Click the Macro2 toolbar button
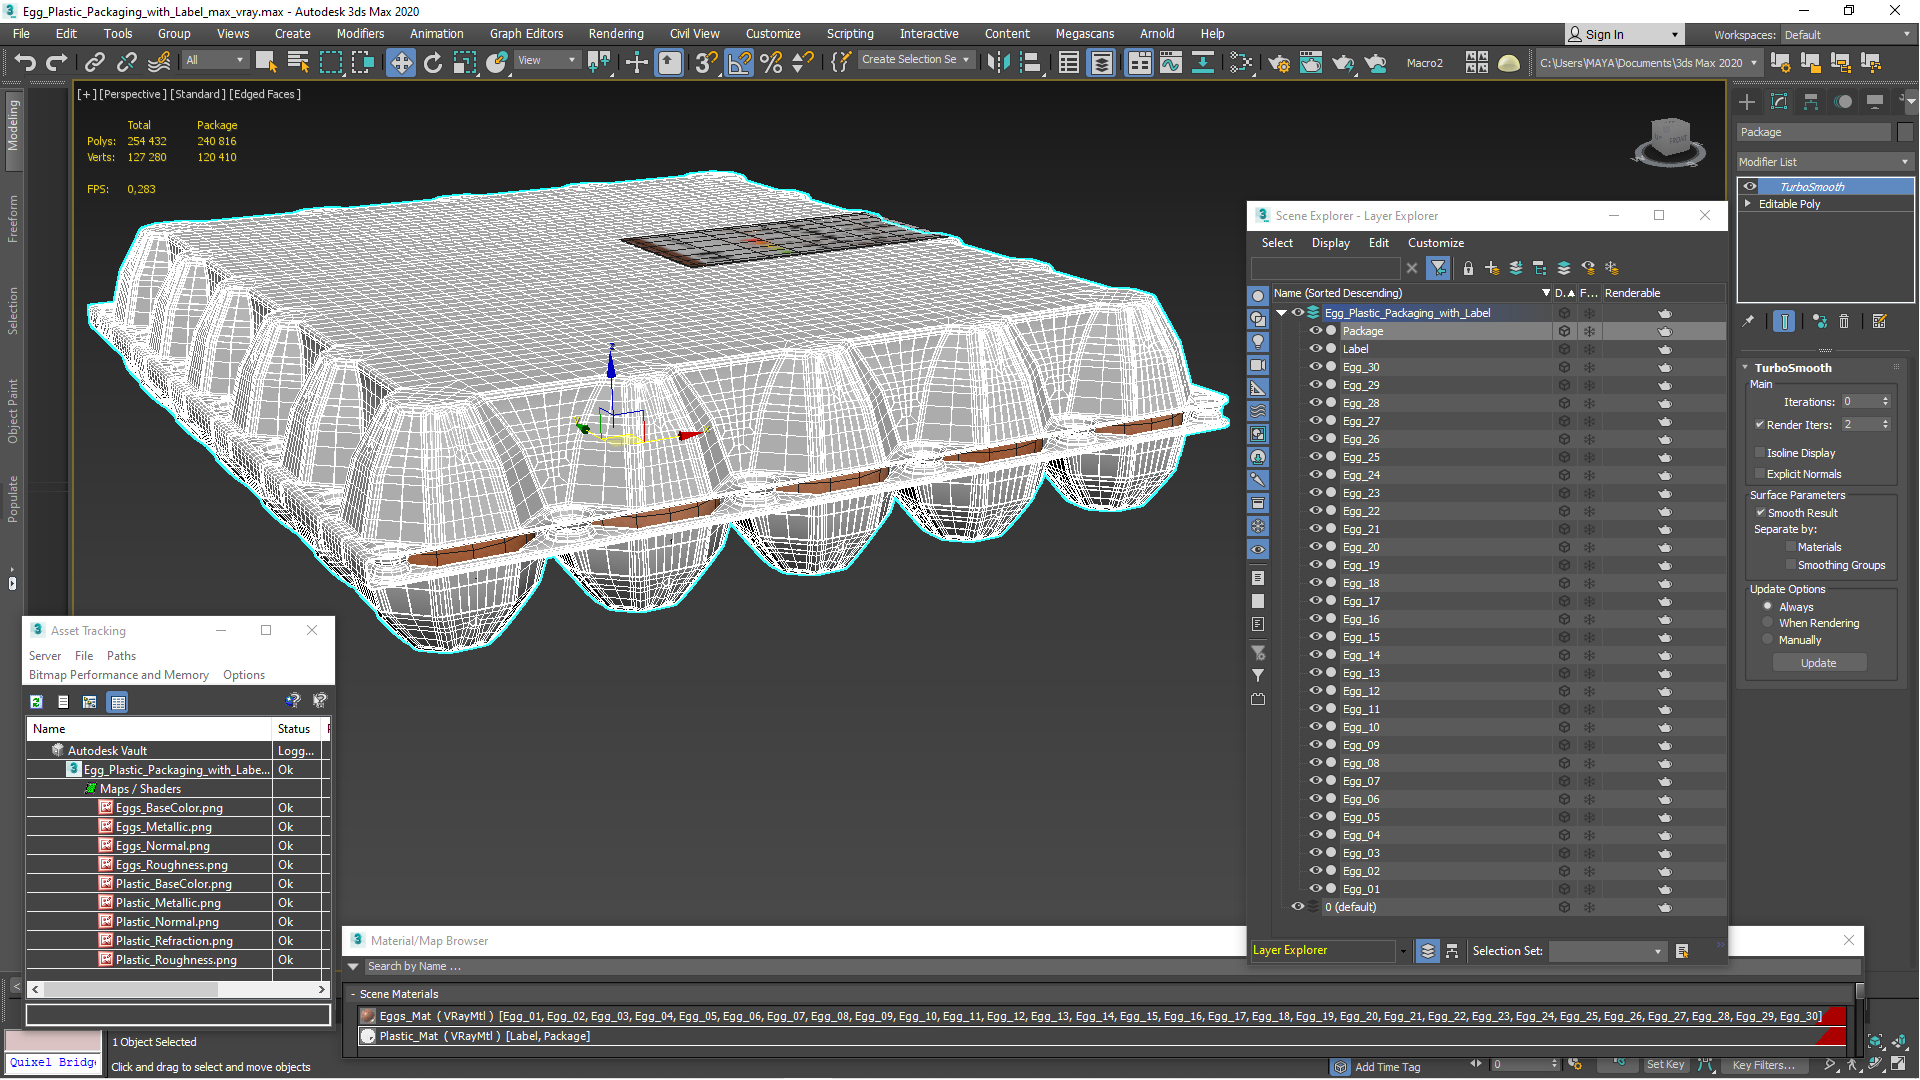The height and width of the screenshot is (1080, 1920). click(x=1424, y=63)
